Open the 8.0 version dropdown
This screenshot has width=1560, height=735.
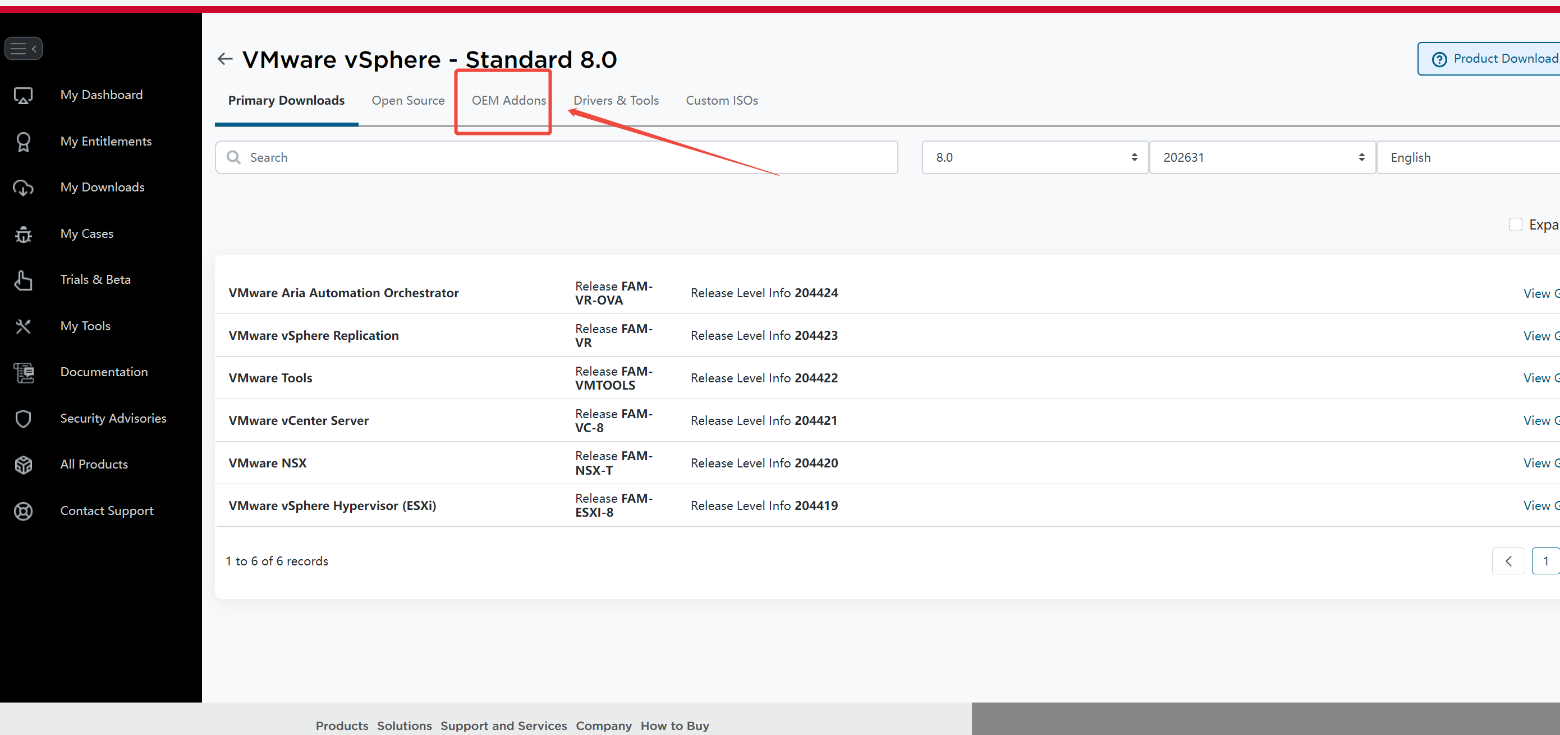tap(1035, 158)
